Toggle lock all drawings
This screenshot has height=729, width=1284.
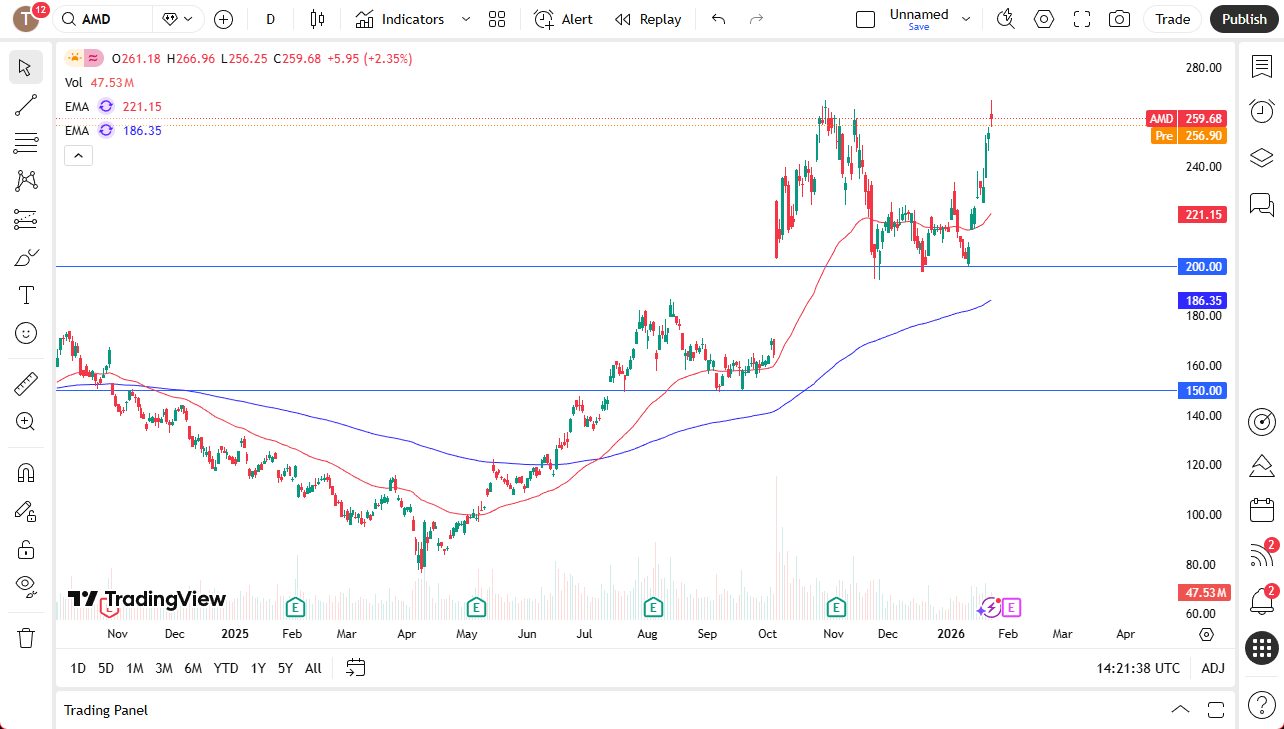pos(26,548)
